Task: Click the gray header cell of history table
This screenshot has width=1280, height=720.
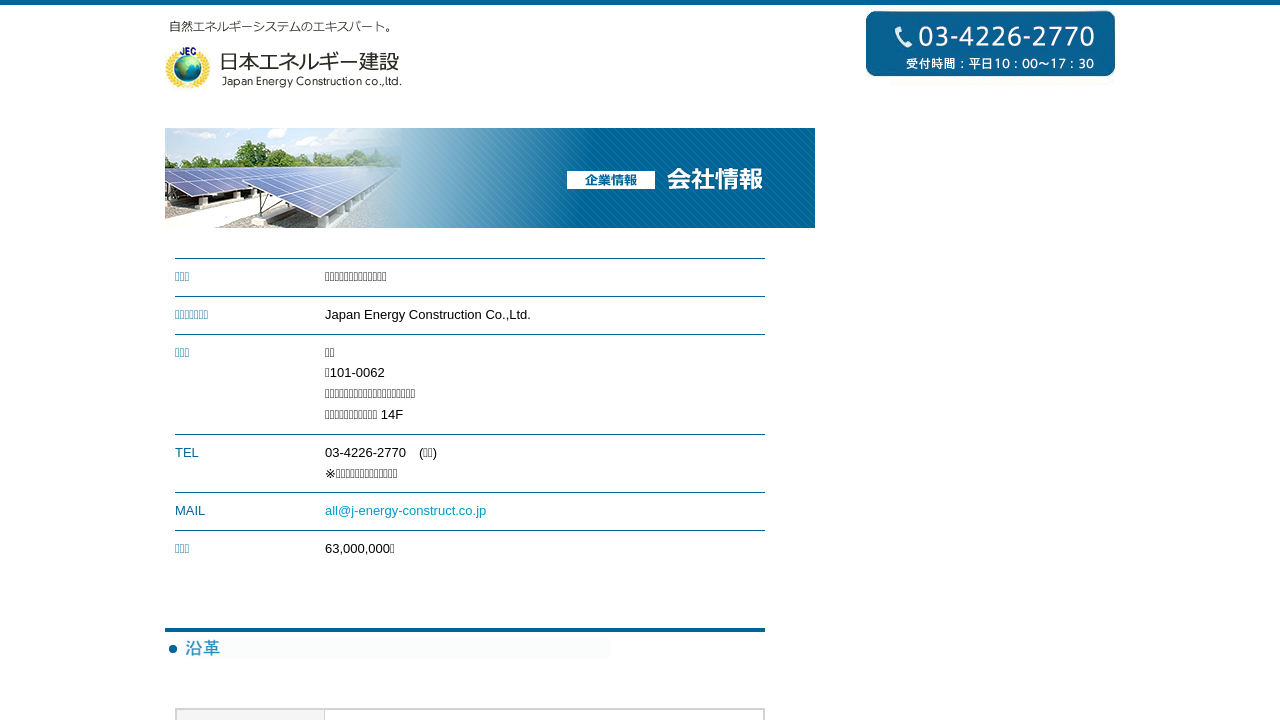Action: [251, 714]
